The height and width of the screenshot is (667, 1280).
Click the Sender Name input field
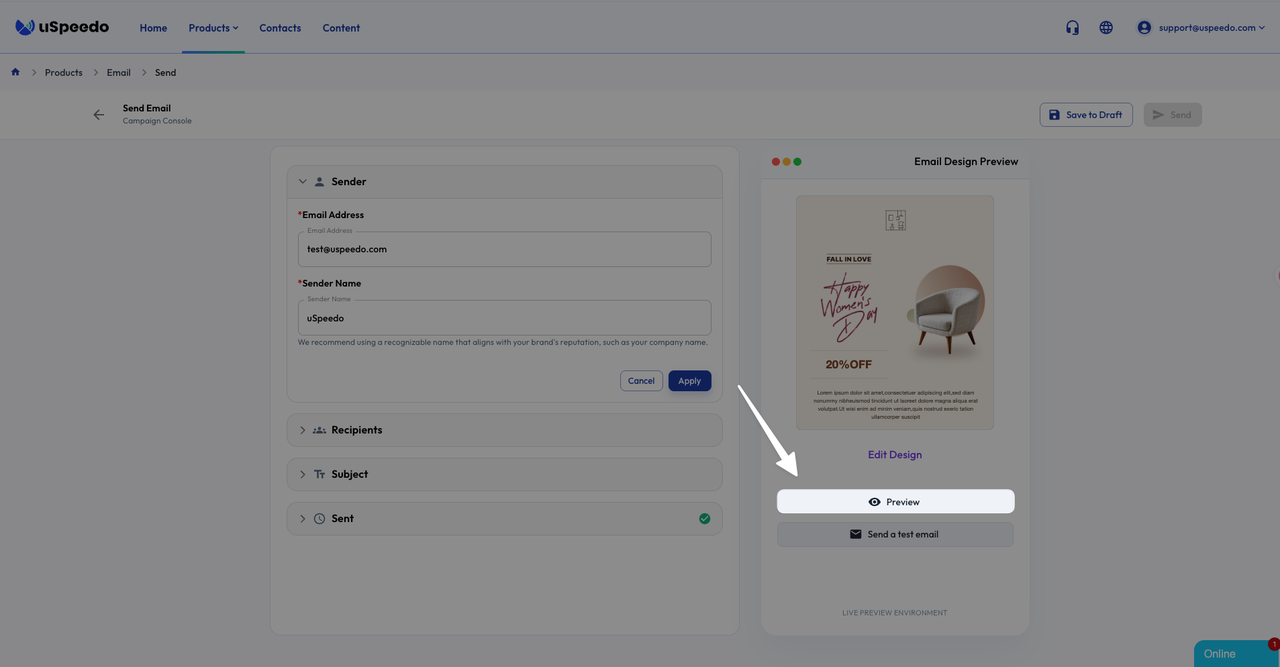(x=504, y=318)
